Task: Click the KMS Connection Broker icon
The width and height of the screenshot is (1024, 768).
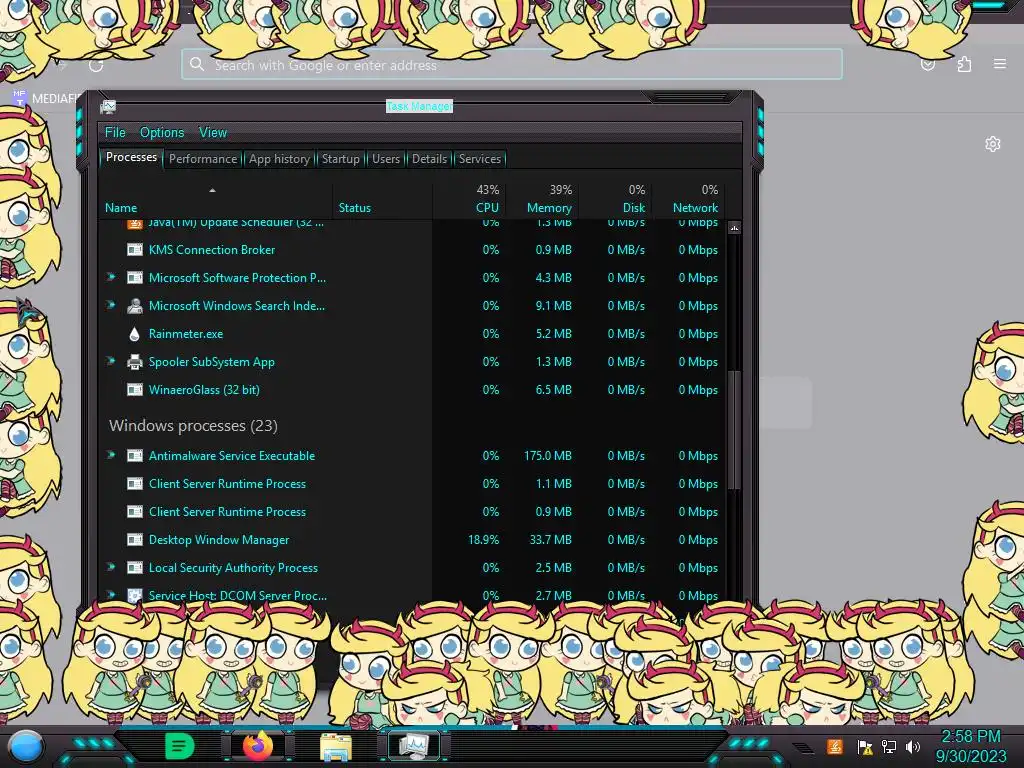Action: [135, 249]
